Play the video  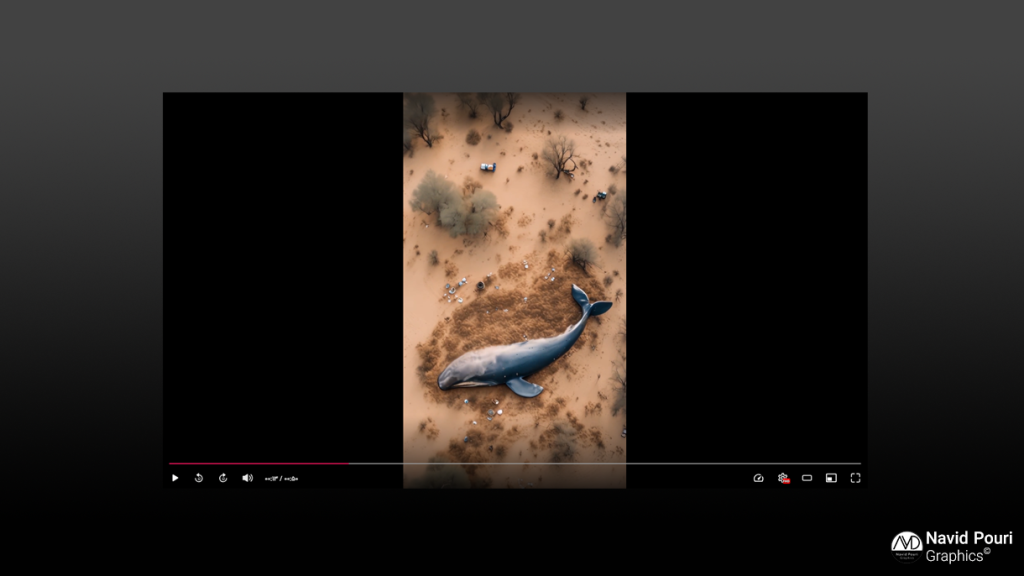pos(175,478)
